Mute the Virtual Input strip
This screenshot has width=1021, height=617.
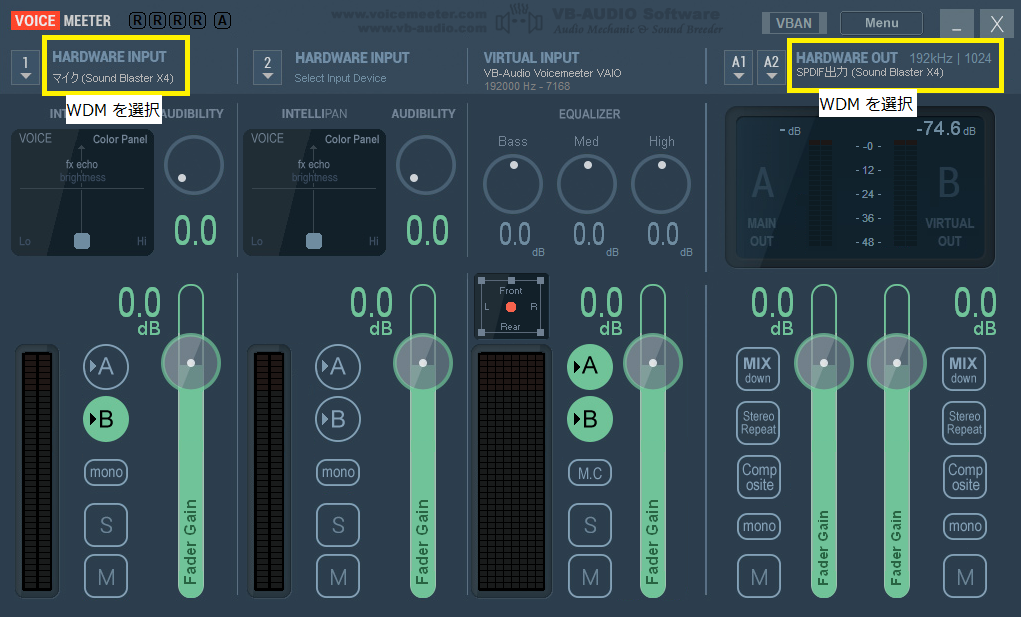coord(589,576)
